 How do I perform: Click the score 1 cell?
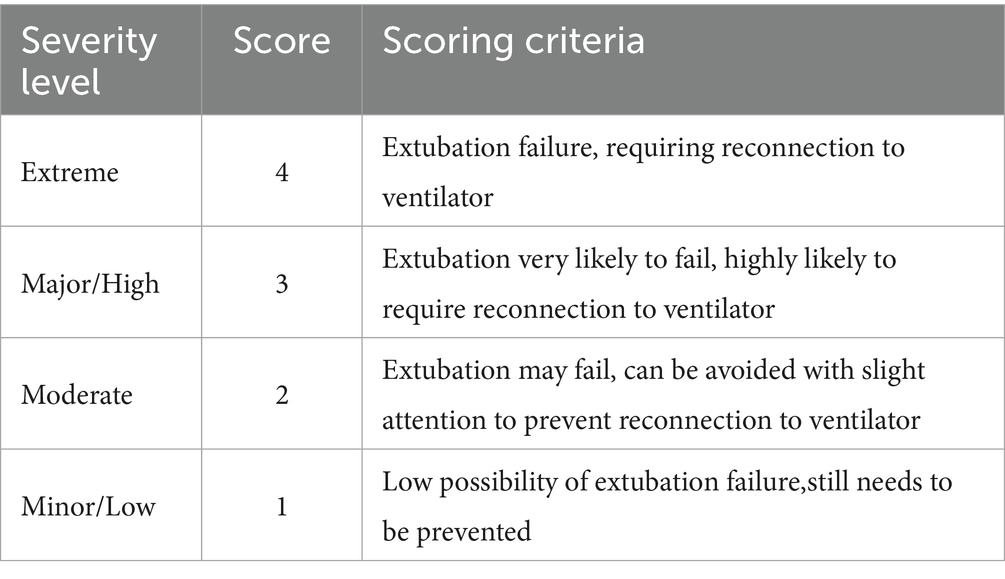click(x=281, y=506)
